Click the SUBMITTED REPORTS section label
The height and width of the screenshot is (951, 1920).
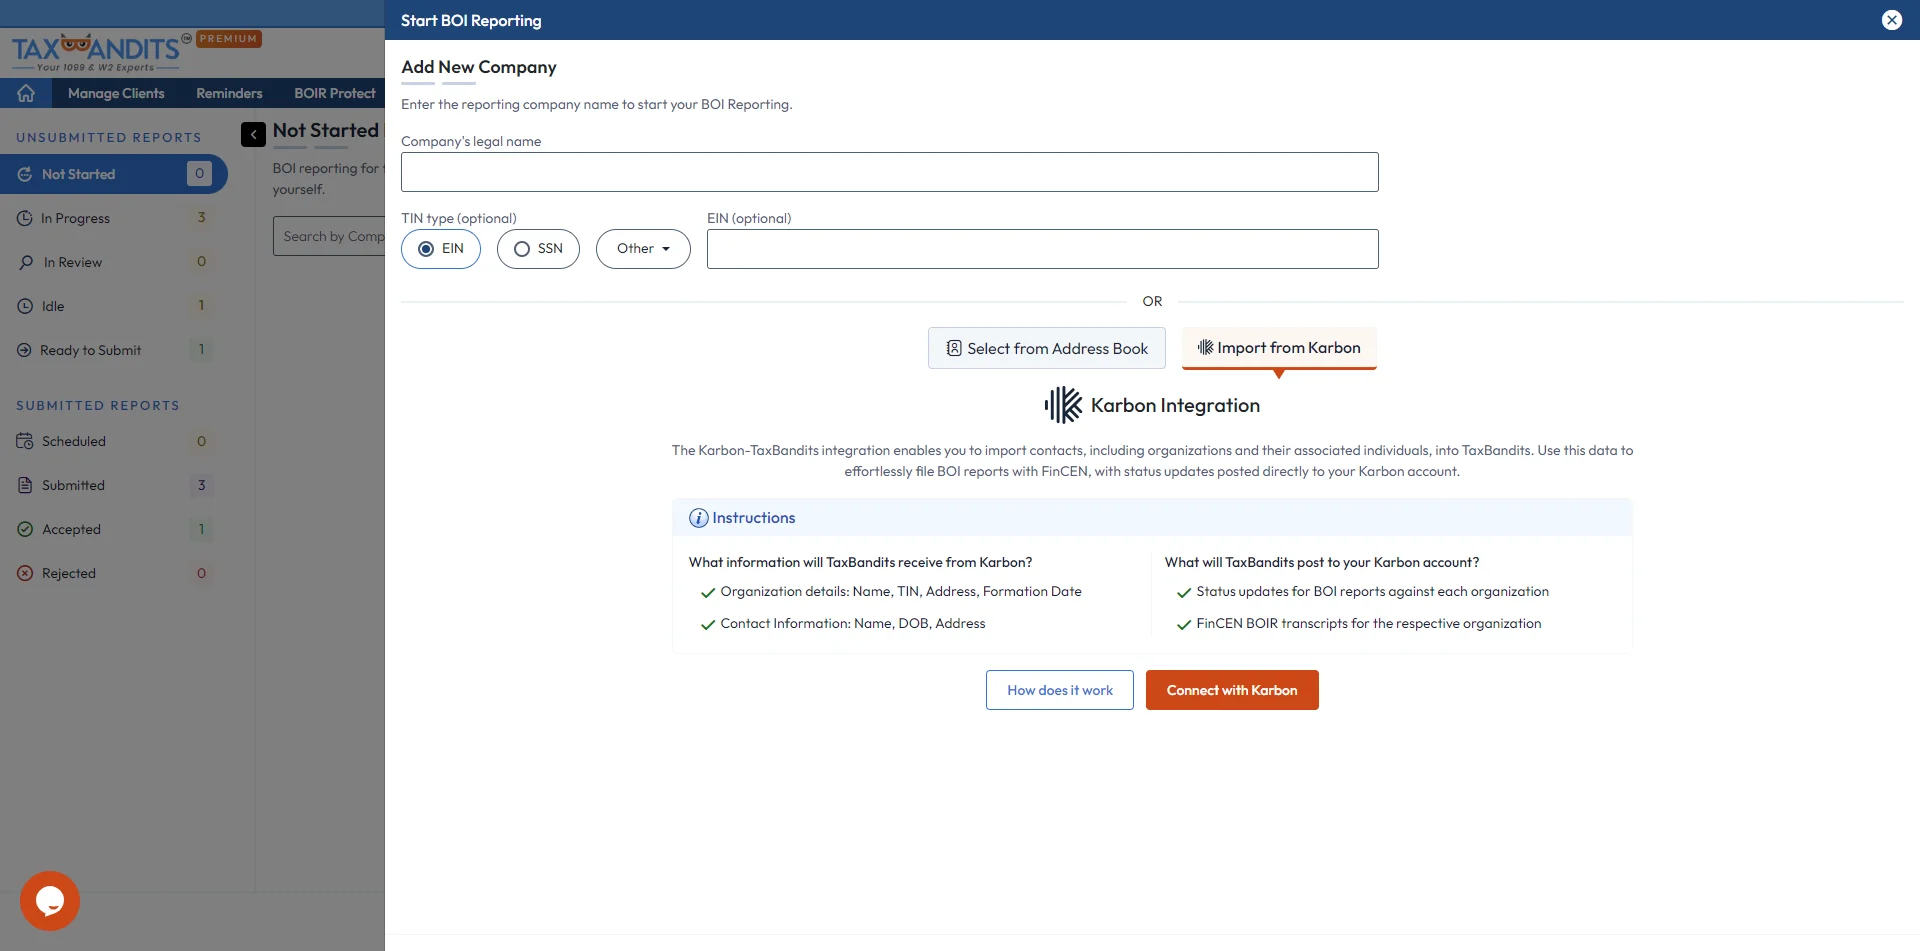98,406
